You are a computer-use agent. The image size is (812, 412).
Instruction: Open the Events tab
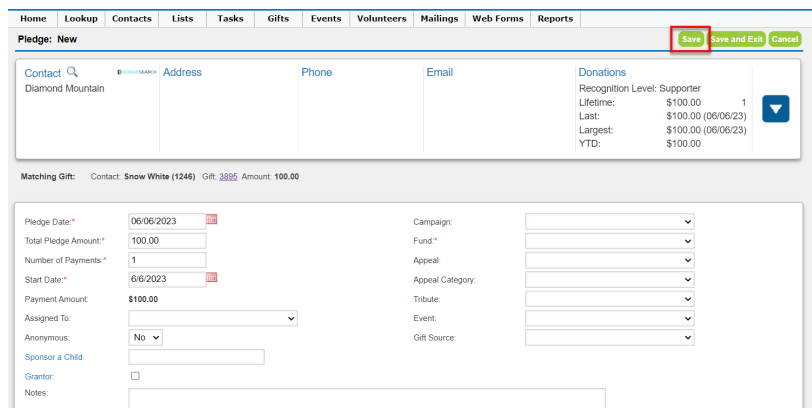326,19
